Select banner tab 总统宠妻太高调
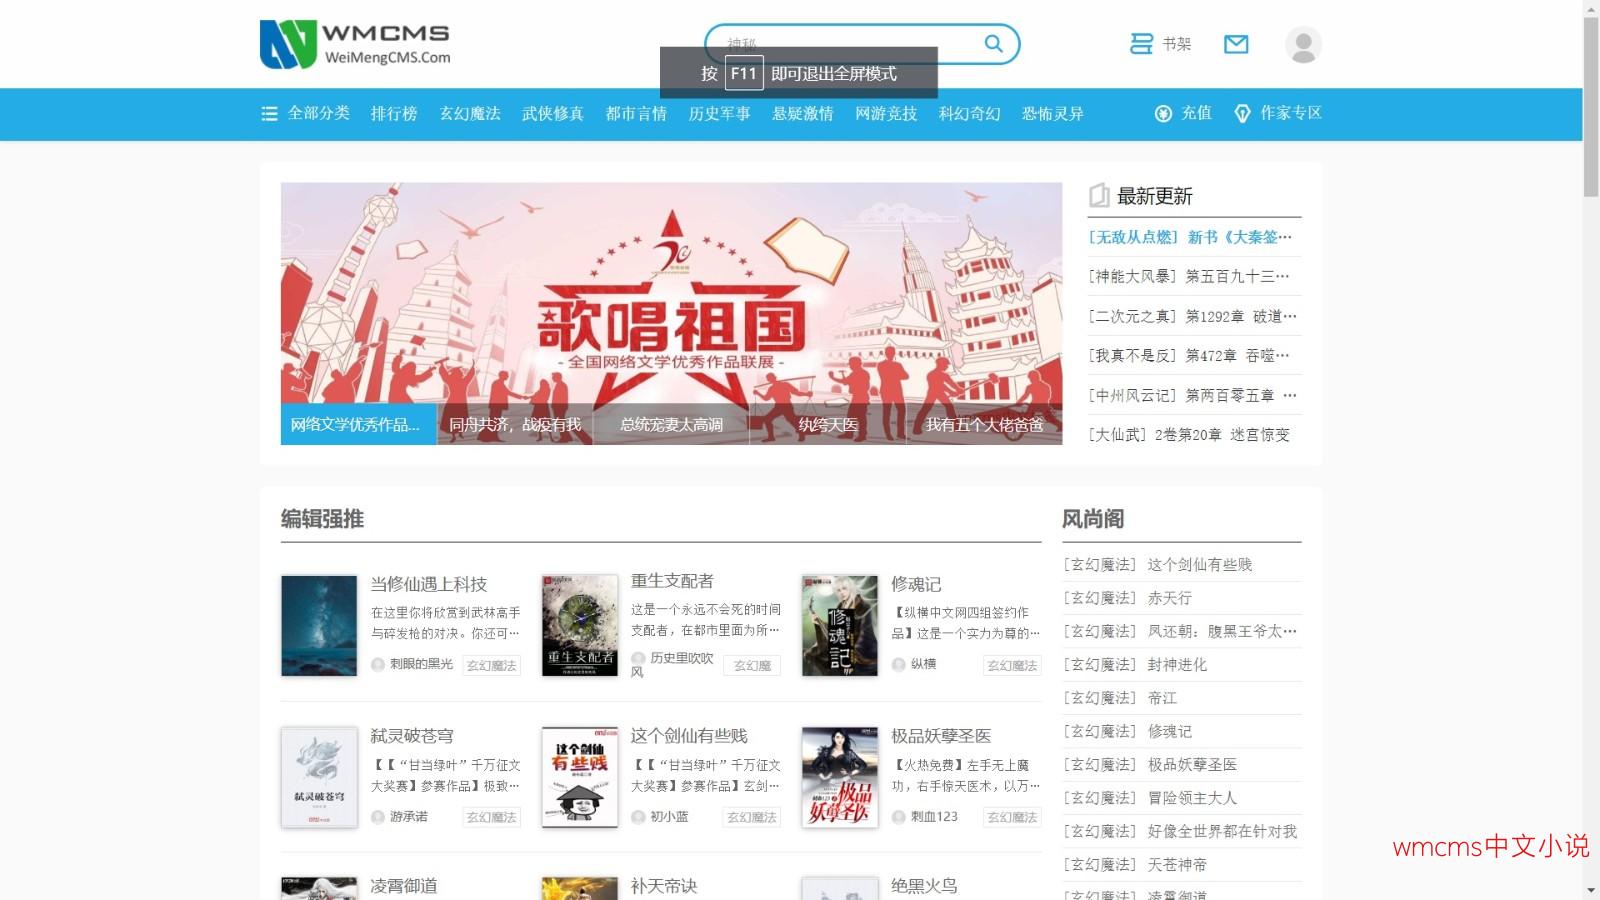Viewport: 1600px width, 900px height. click(671, 425)
